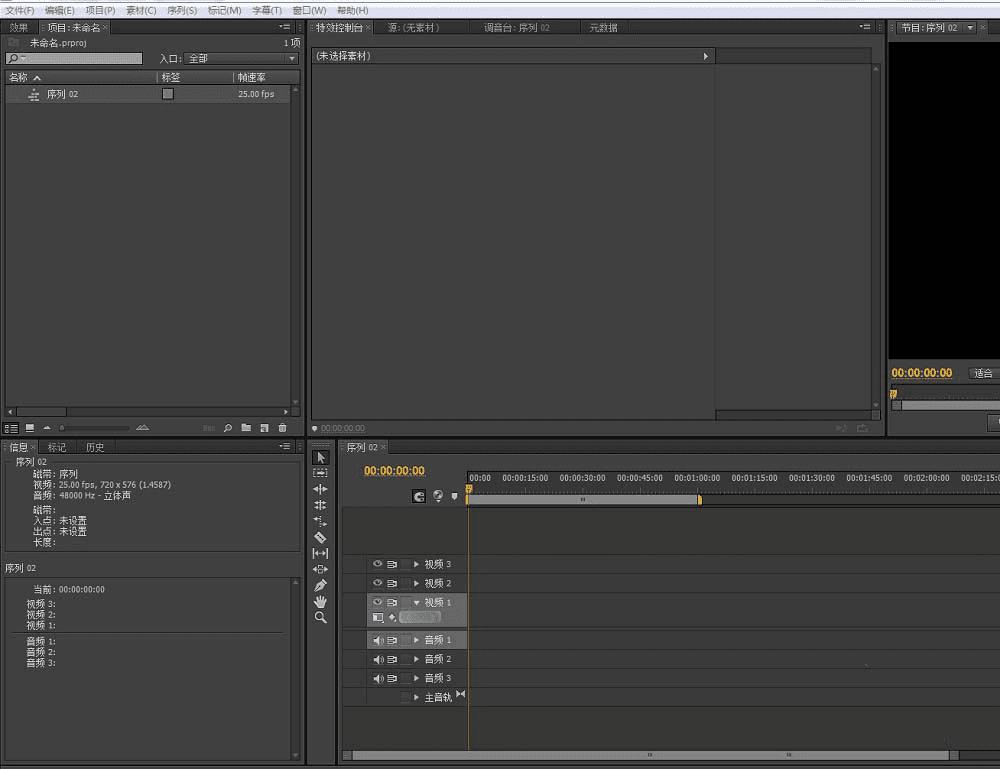Select the Razor tool in the toolbox

[x=320, y=537]
